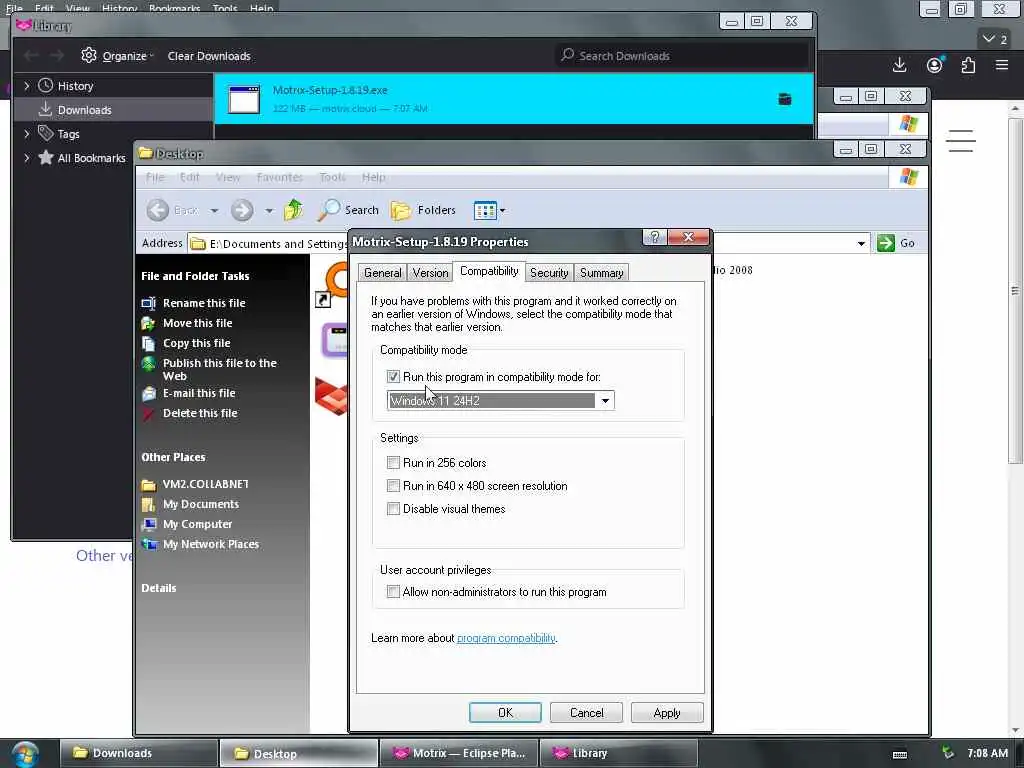Viewport: 1024px width, 768px height.
Task: Click the Firefox downloads arrow icon
Action: [899, 65]
